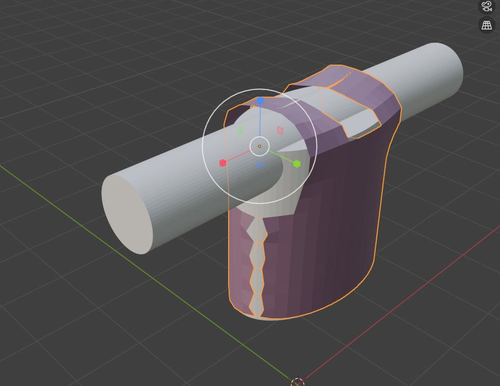This screenshot has width=500, height=386.
Task: Select the red square plane handle
Action: point(280,130)
